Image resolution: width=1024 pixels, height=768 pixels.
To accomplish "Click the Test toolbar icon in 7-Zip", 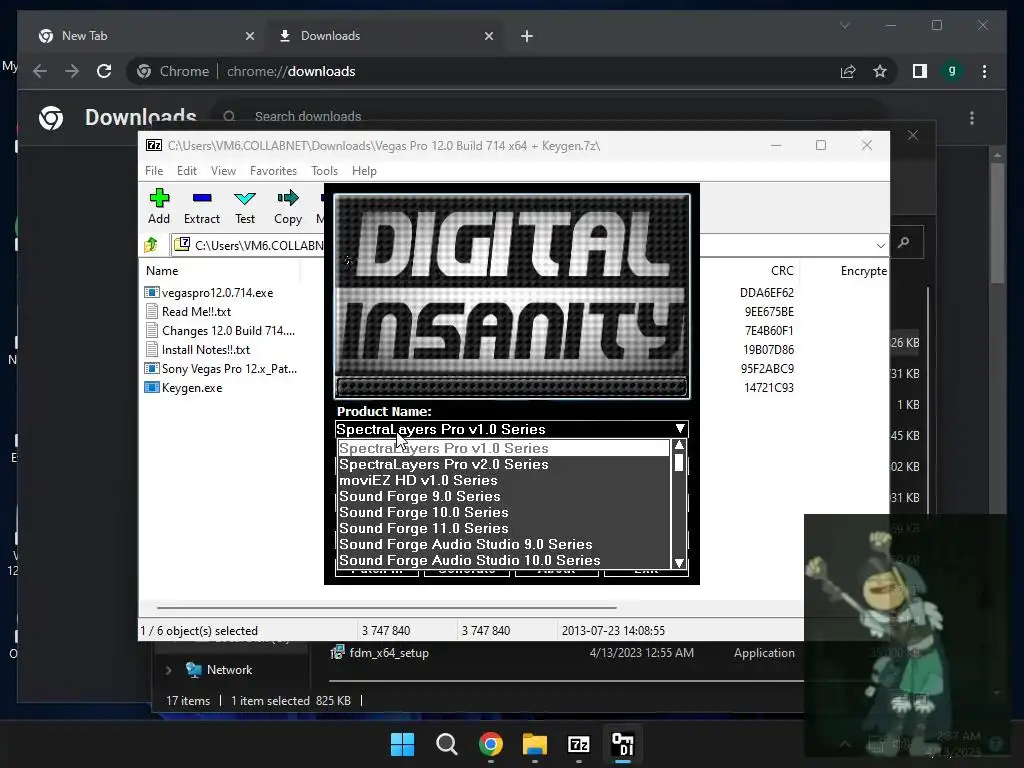I will pyautogui.click(x=245, y=207).
